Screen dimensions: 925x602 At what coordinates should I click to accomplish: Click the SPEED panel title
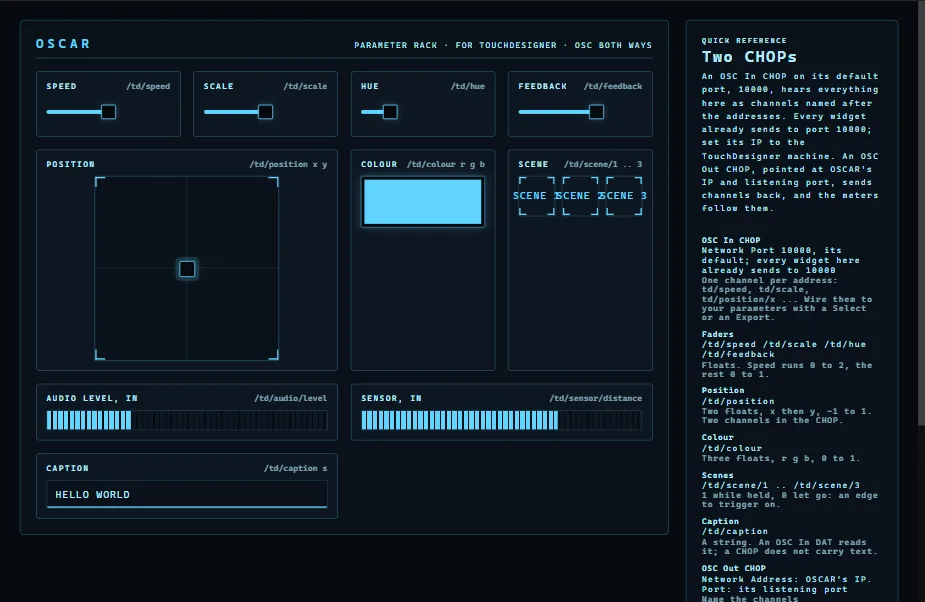[x=61, y=86]
